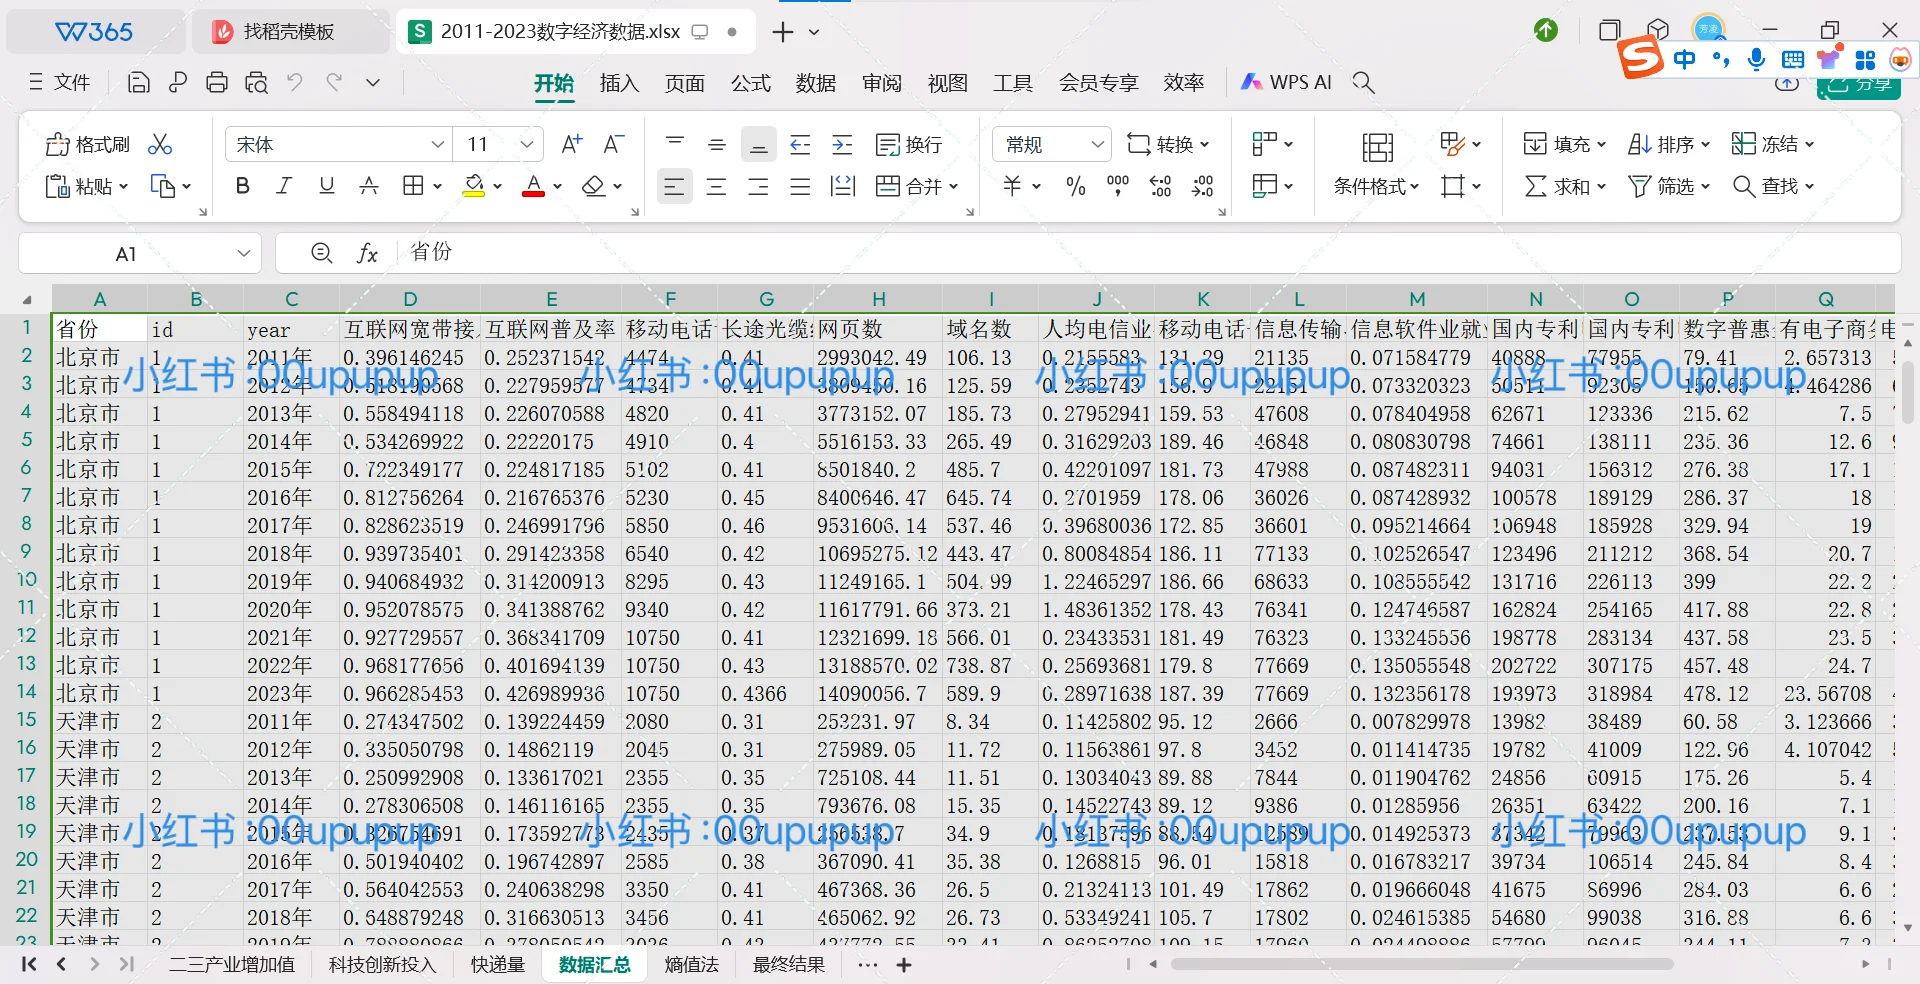Click the Print icon in quick access bar
The width and height of the screenshot is (1920, 984).
click(217, 82)
